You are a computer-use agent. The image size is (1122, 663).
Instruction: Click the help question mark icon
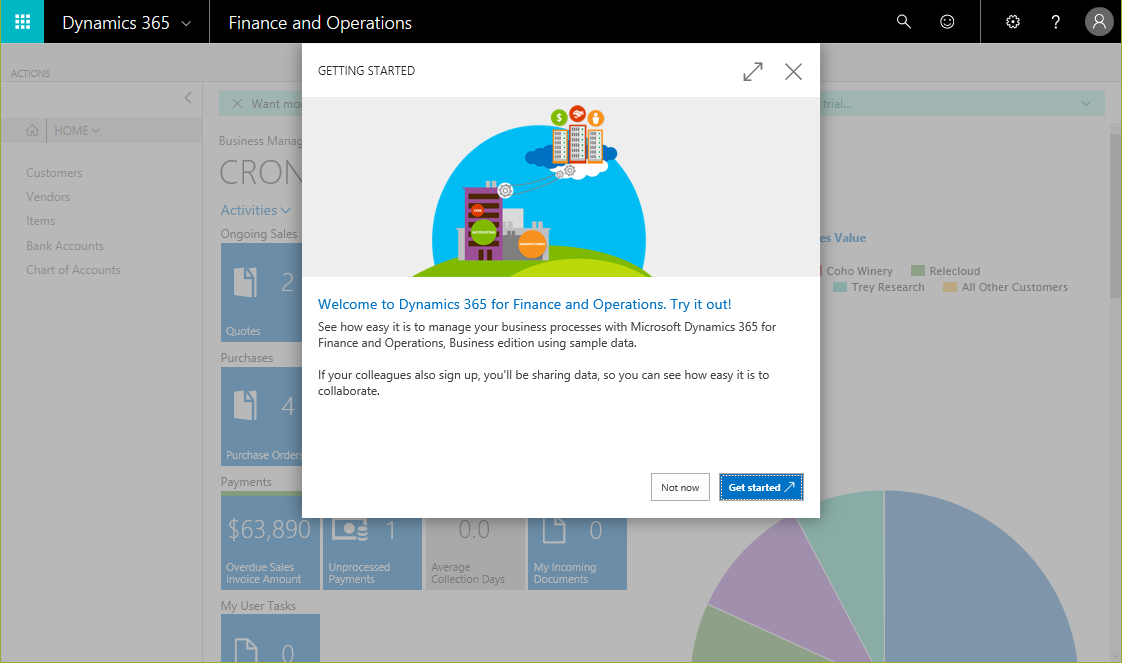(1055, 21)
